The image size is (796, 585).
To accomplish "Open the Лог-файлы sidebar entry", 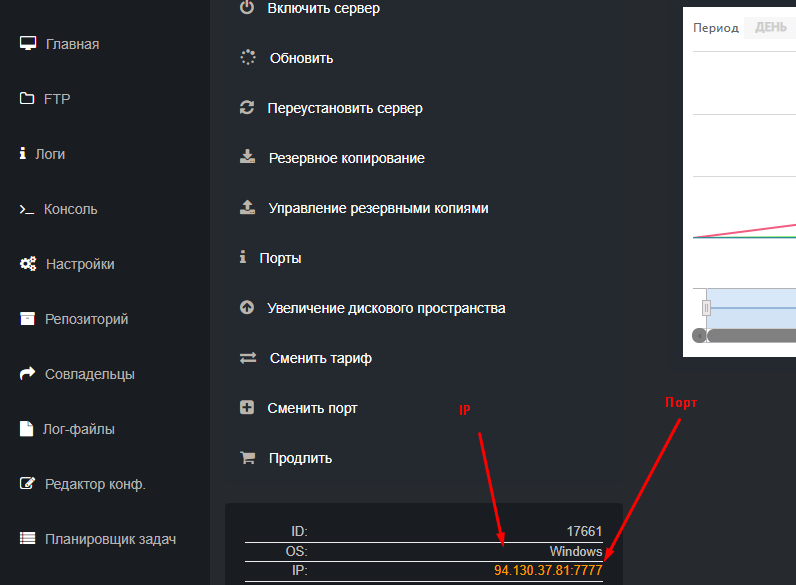I will [x=79, y=429].
